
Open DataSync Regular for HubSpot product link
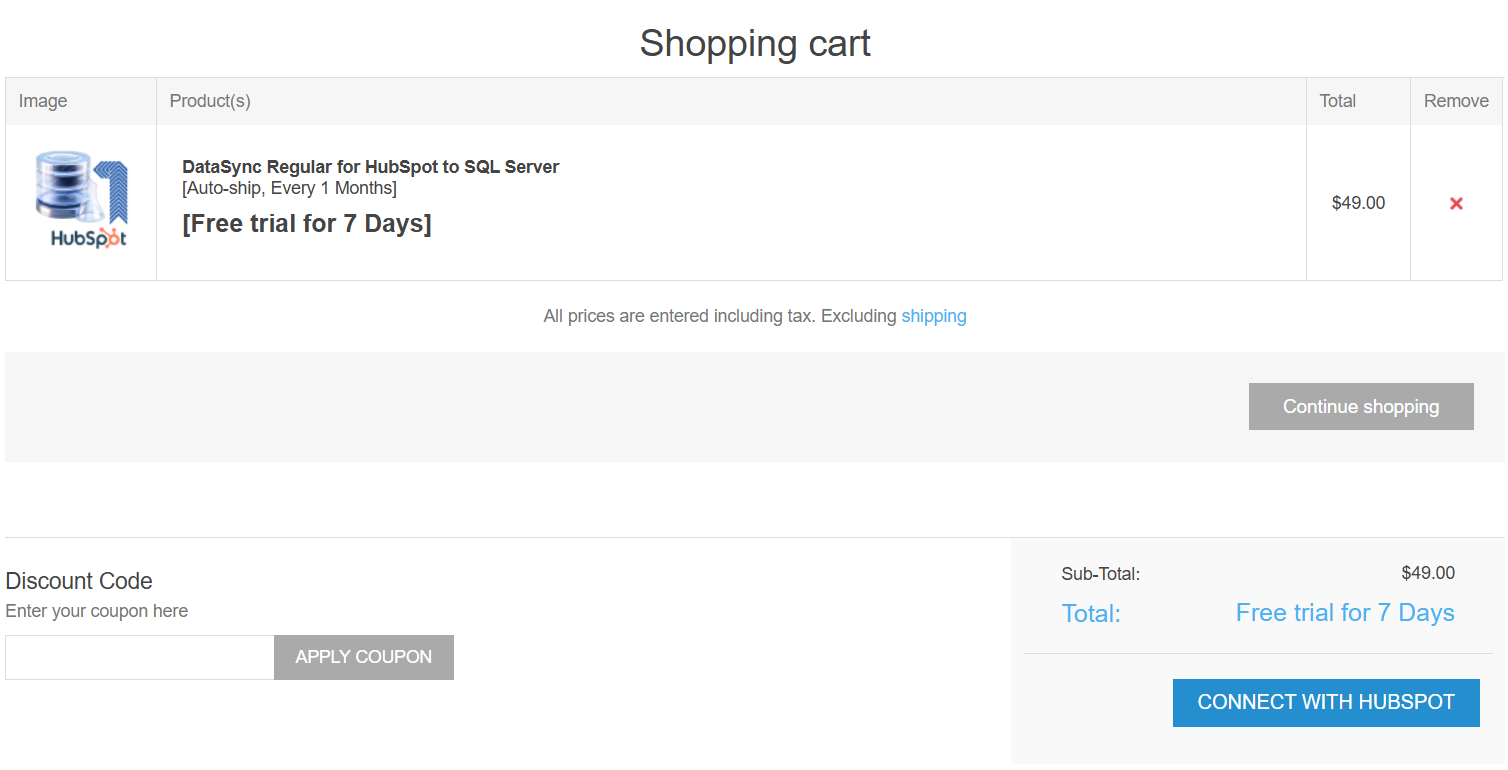(370, 167)
